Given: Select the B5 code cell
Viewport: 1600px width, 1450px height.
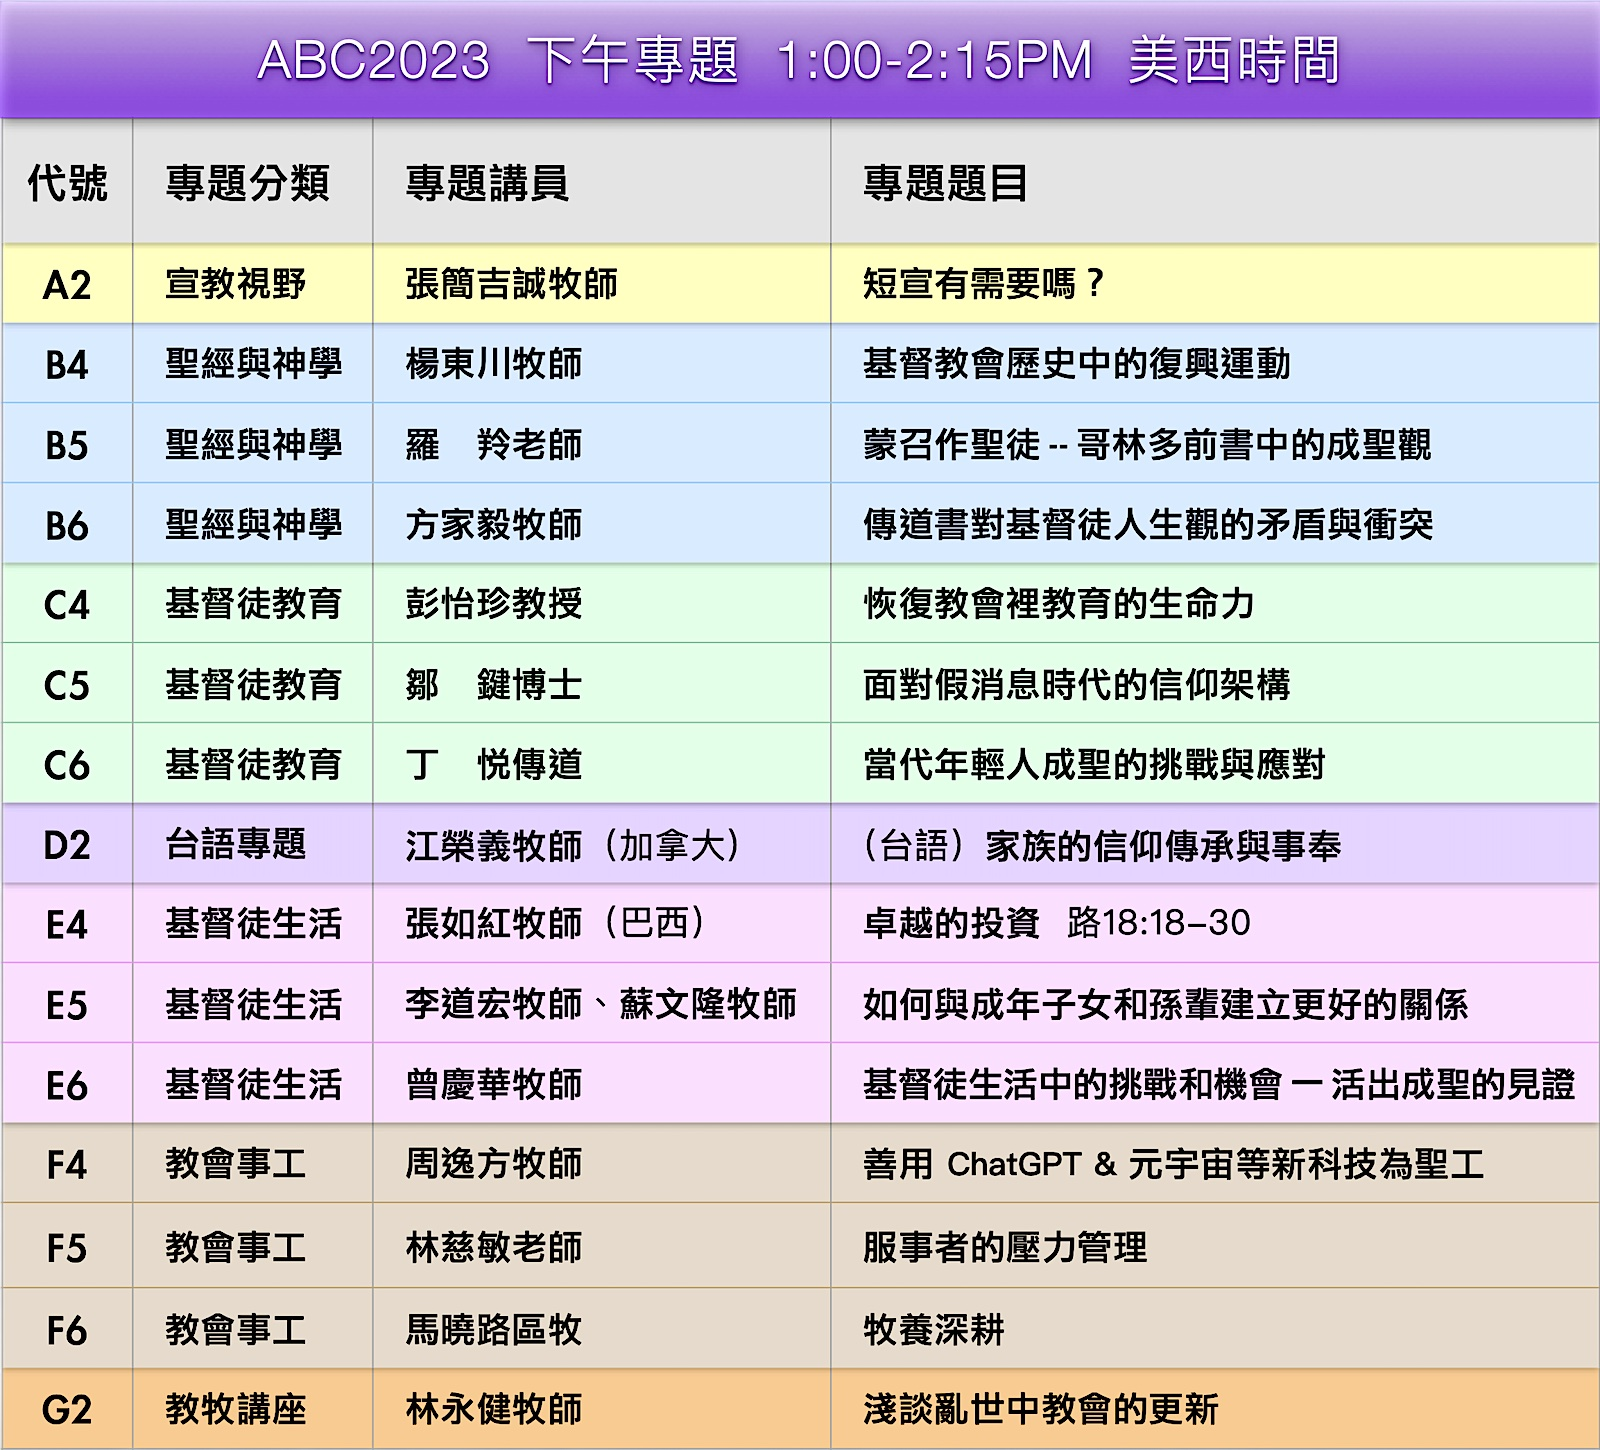Looking at the screenshot, I should click(x=67, y=445).
